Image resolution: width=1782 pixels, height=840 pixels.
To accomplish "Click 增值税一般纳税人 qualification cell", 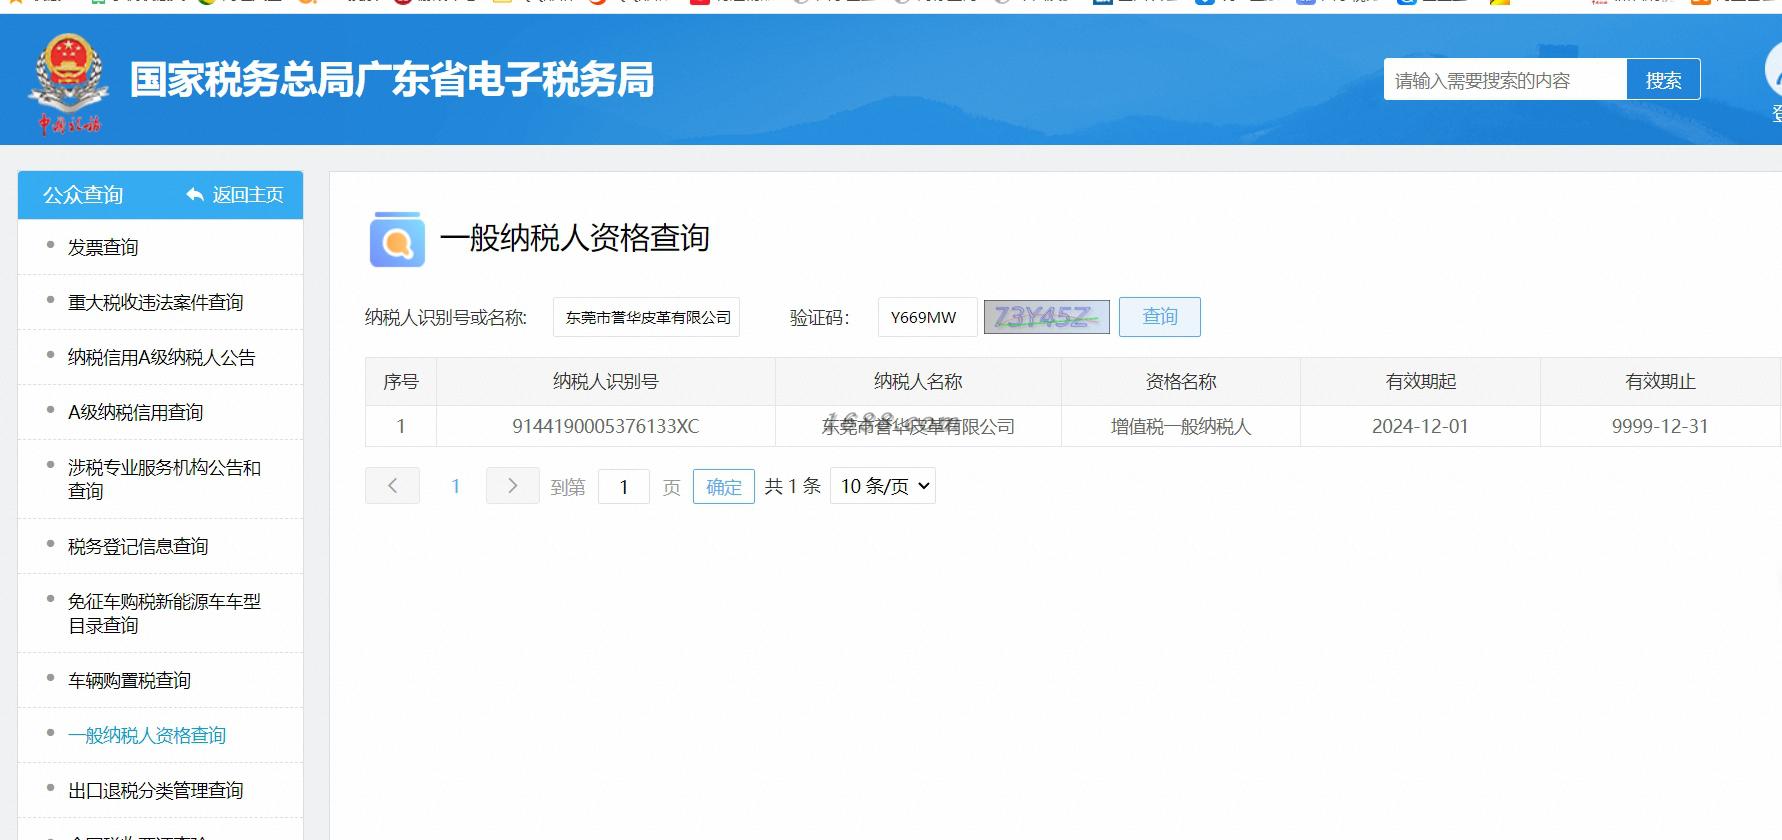I will click(1181, 426).
